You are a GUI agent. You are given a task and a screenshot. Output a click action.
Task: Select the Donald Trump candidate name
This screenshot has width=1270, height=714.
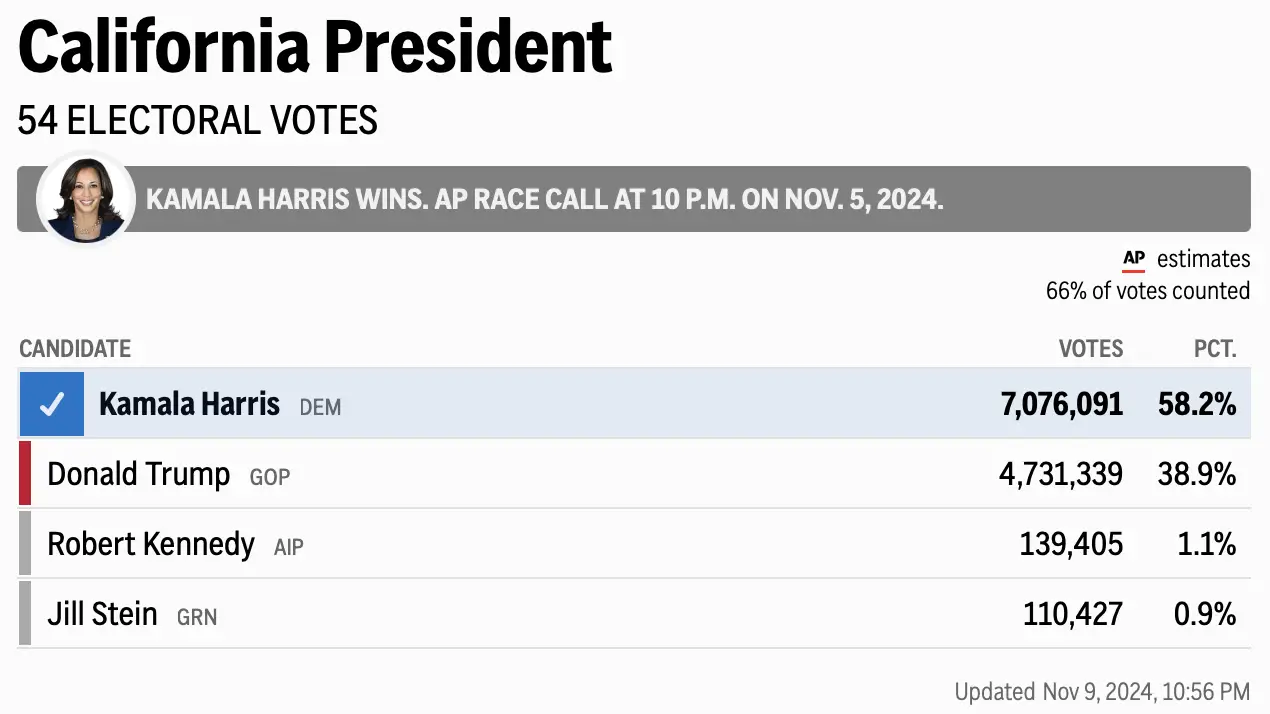click(139, 474)
